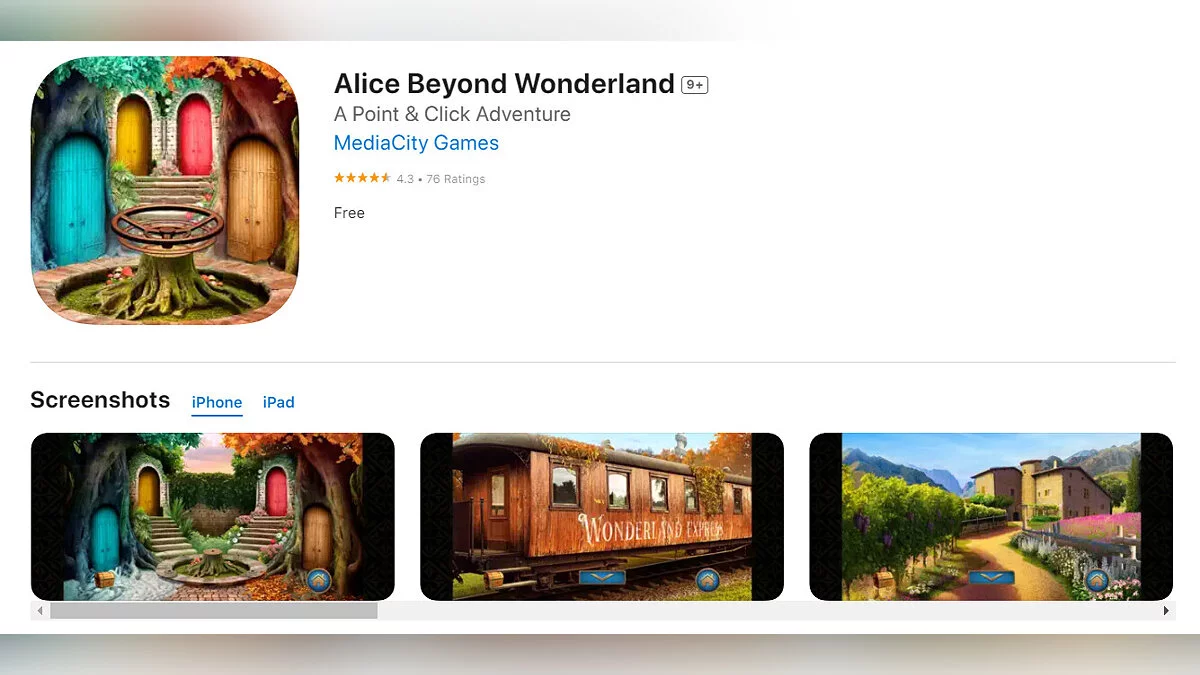Click the blue down arrow in vineyard screenshot
Image resolution: width=1200 pixels, height=675 pixels.
[991, 578]
